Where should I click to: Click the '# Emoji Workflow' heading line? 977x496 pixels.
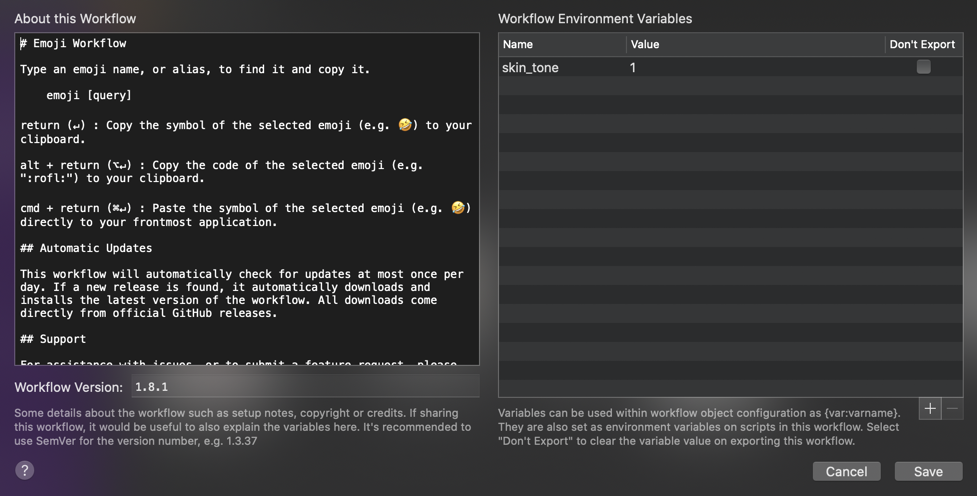pos(73,43)
